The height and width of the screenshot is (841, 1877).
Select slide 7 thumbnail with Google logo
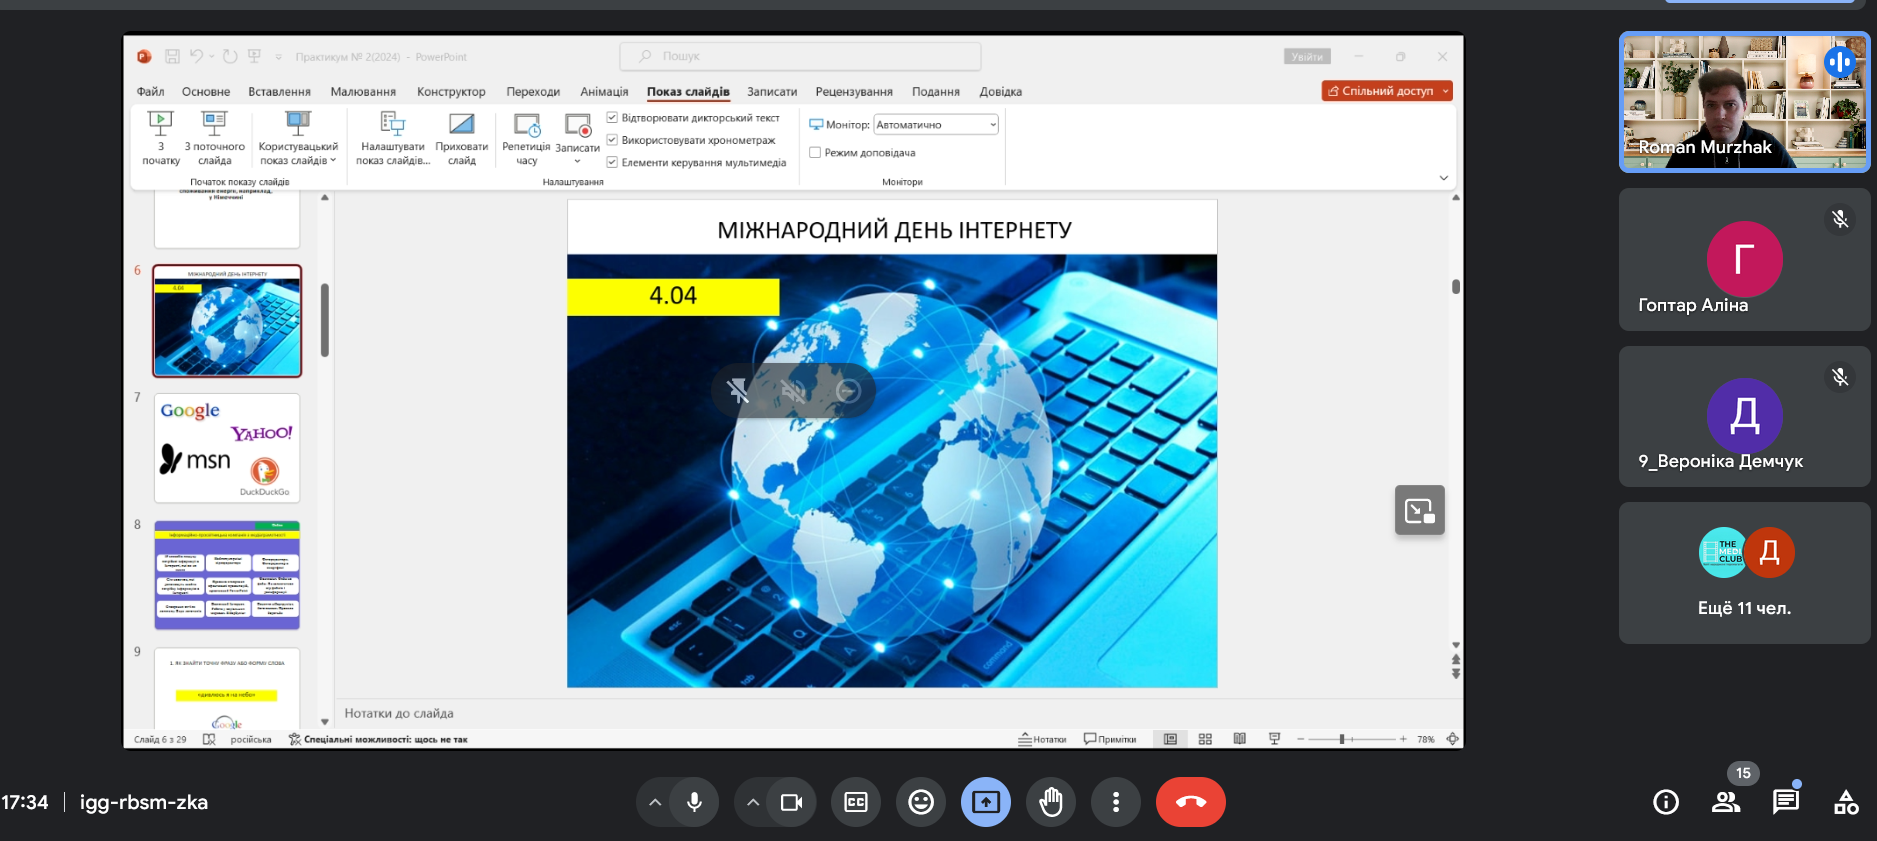click(x=227, y=448)
